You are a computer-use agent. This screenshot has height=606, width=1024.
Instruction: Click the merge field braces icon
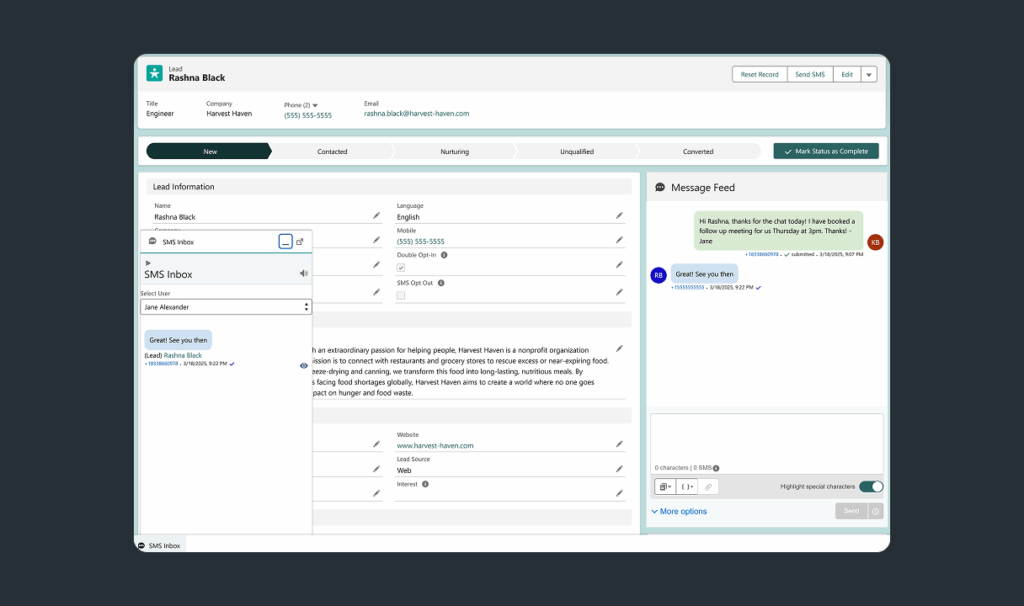687,487
